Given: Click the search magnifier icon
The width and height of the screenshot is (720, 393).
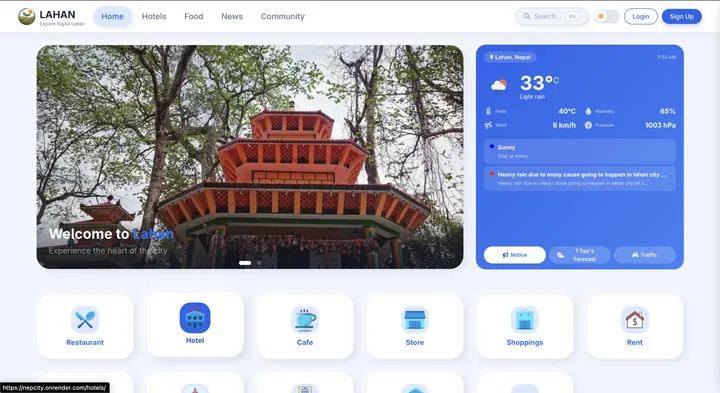Looking at the screenshot, I should click(x=527, y=16).
